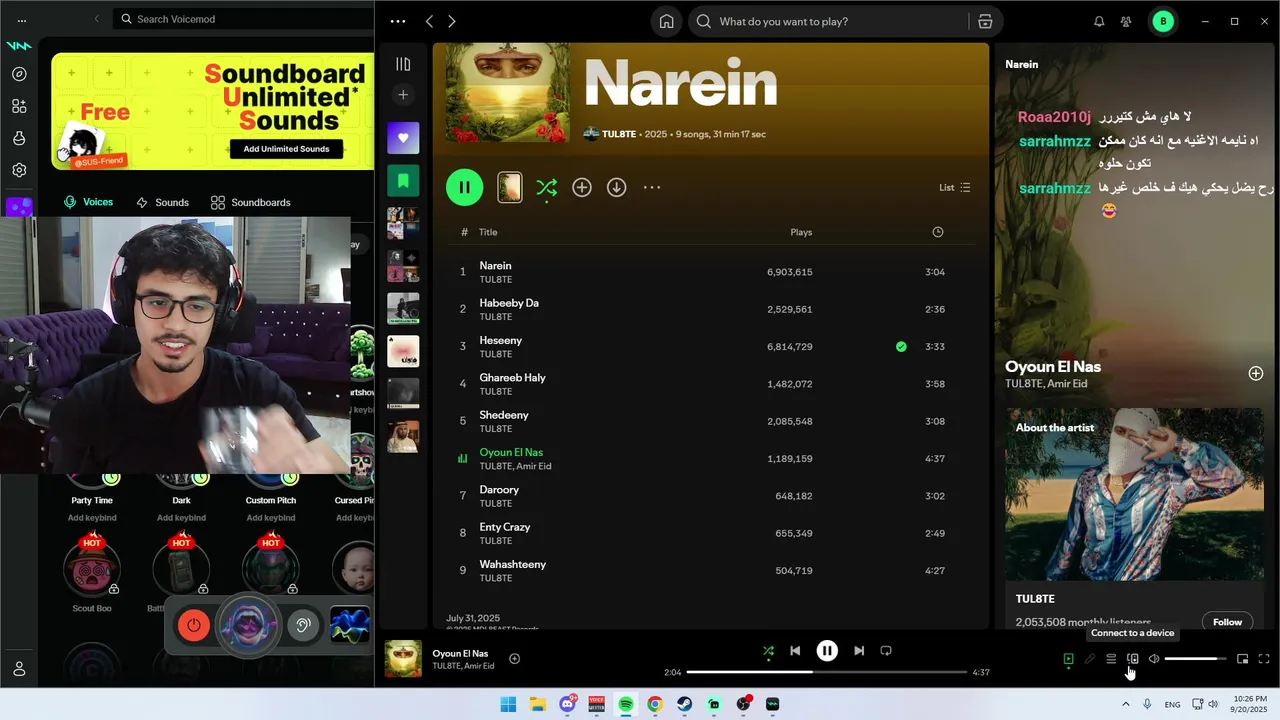Open the green bookmark Your Episodes item
1280x720 pixels.
[x=403, y=181]
